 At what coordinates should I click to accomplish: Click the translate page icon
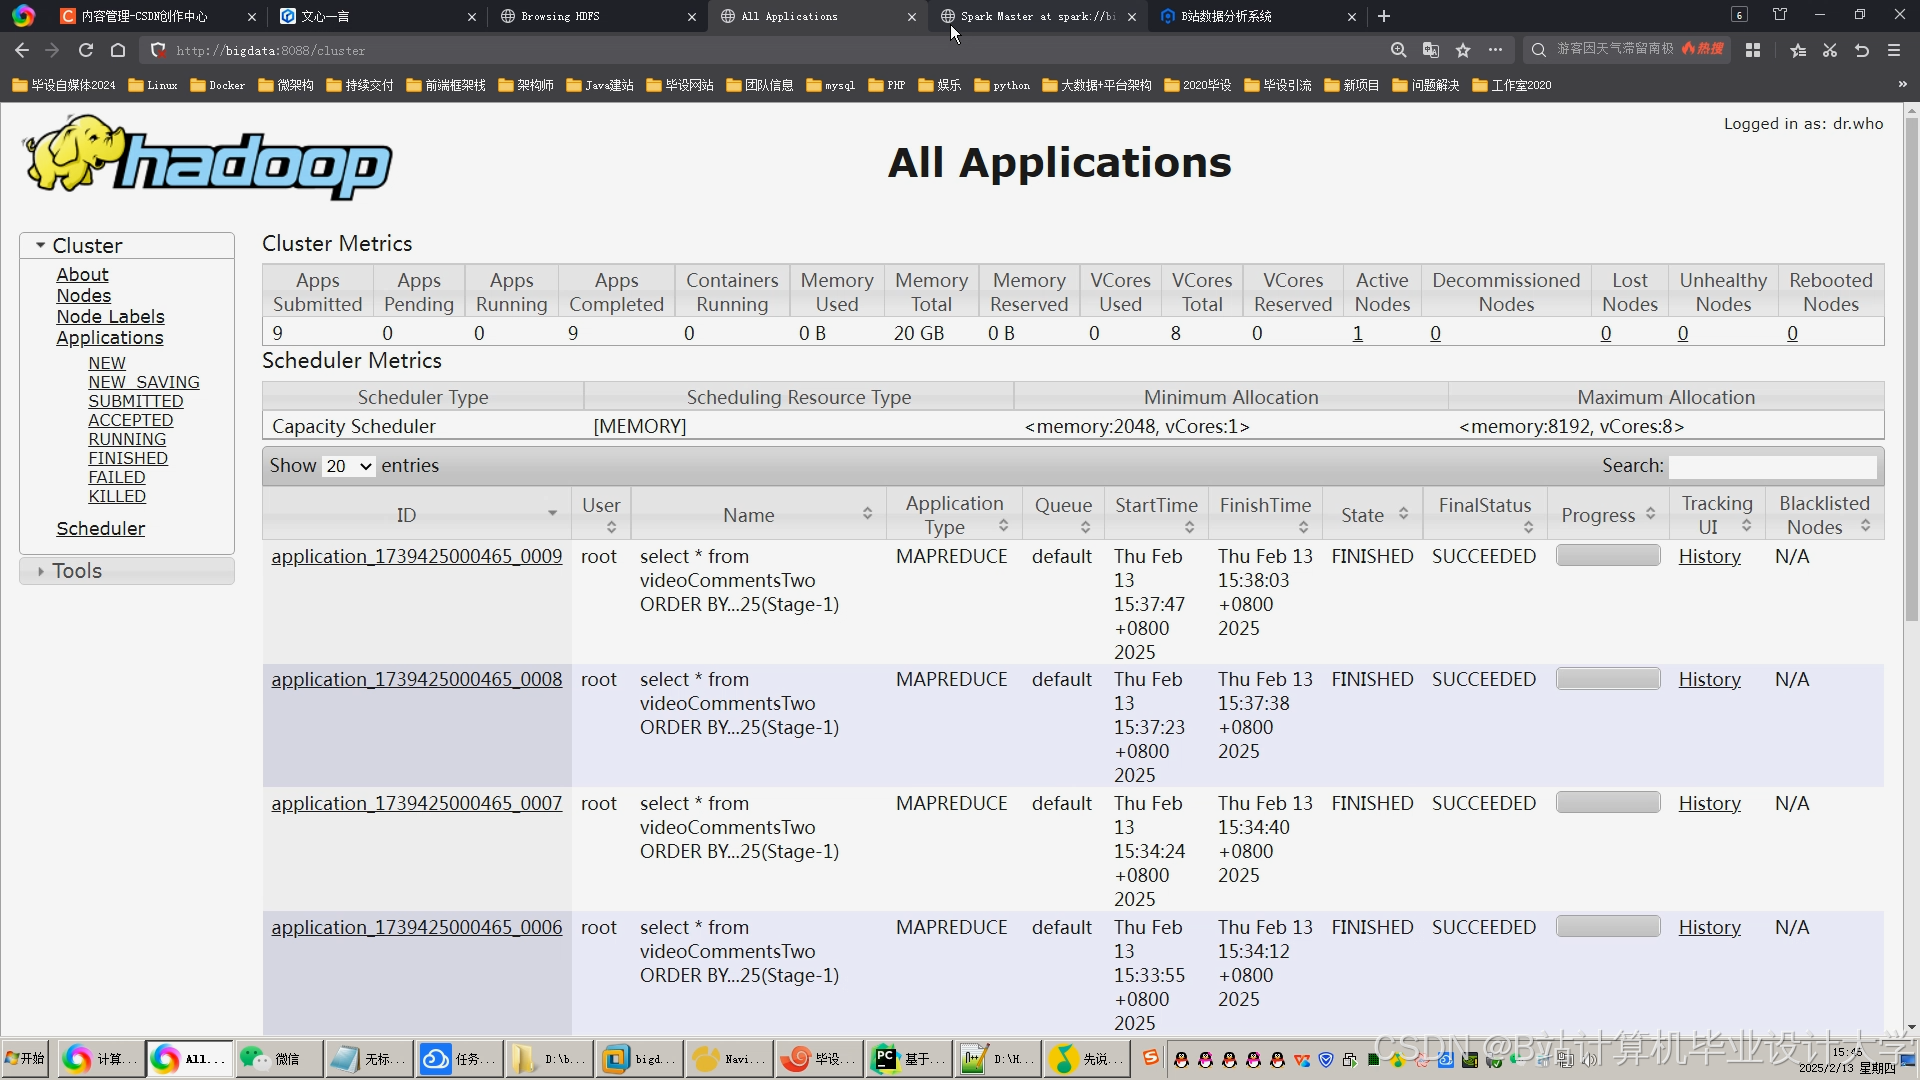click(1431, 50)
